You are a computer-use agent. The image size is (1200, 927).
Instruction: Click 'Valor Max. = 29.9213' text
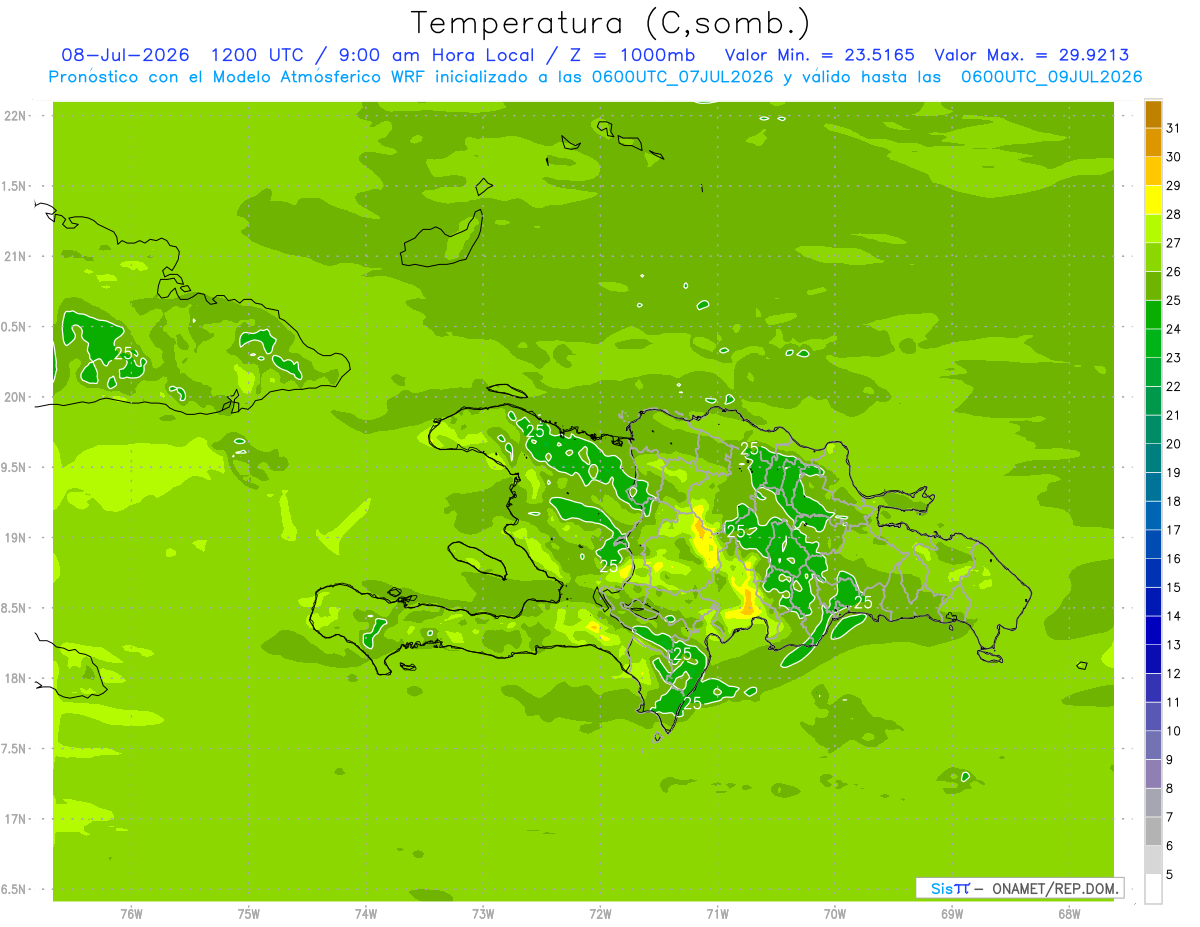coord(1032,55)
